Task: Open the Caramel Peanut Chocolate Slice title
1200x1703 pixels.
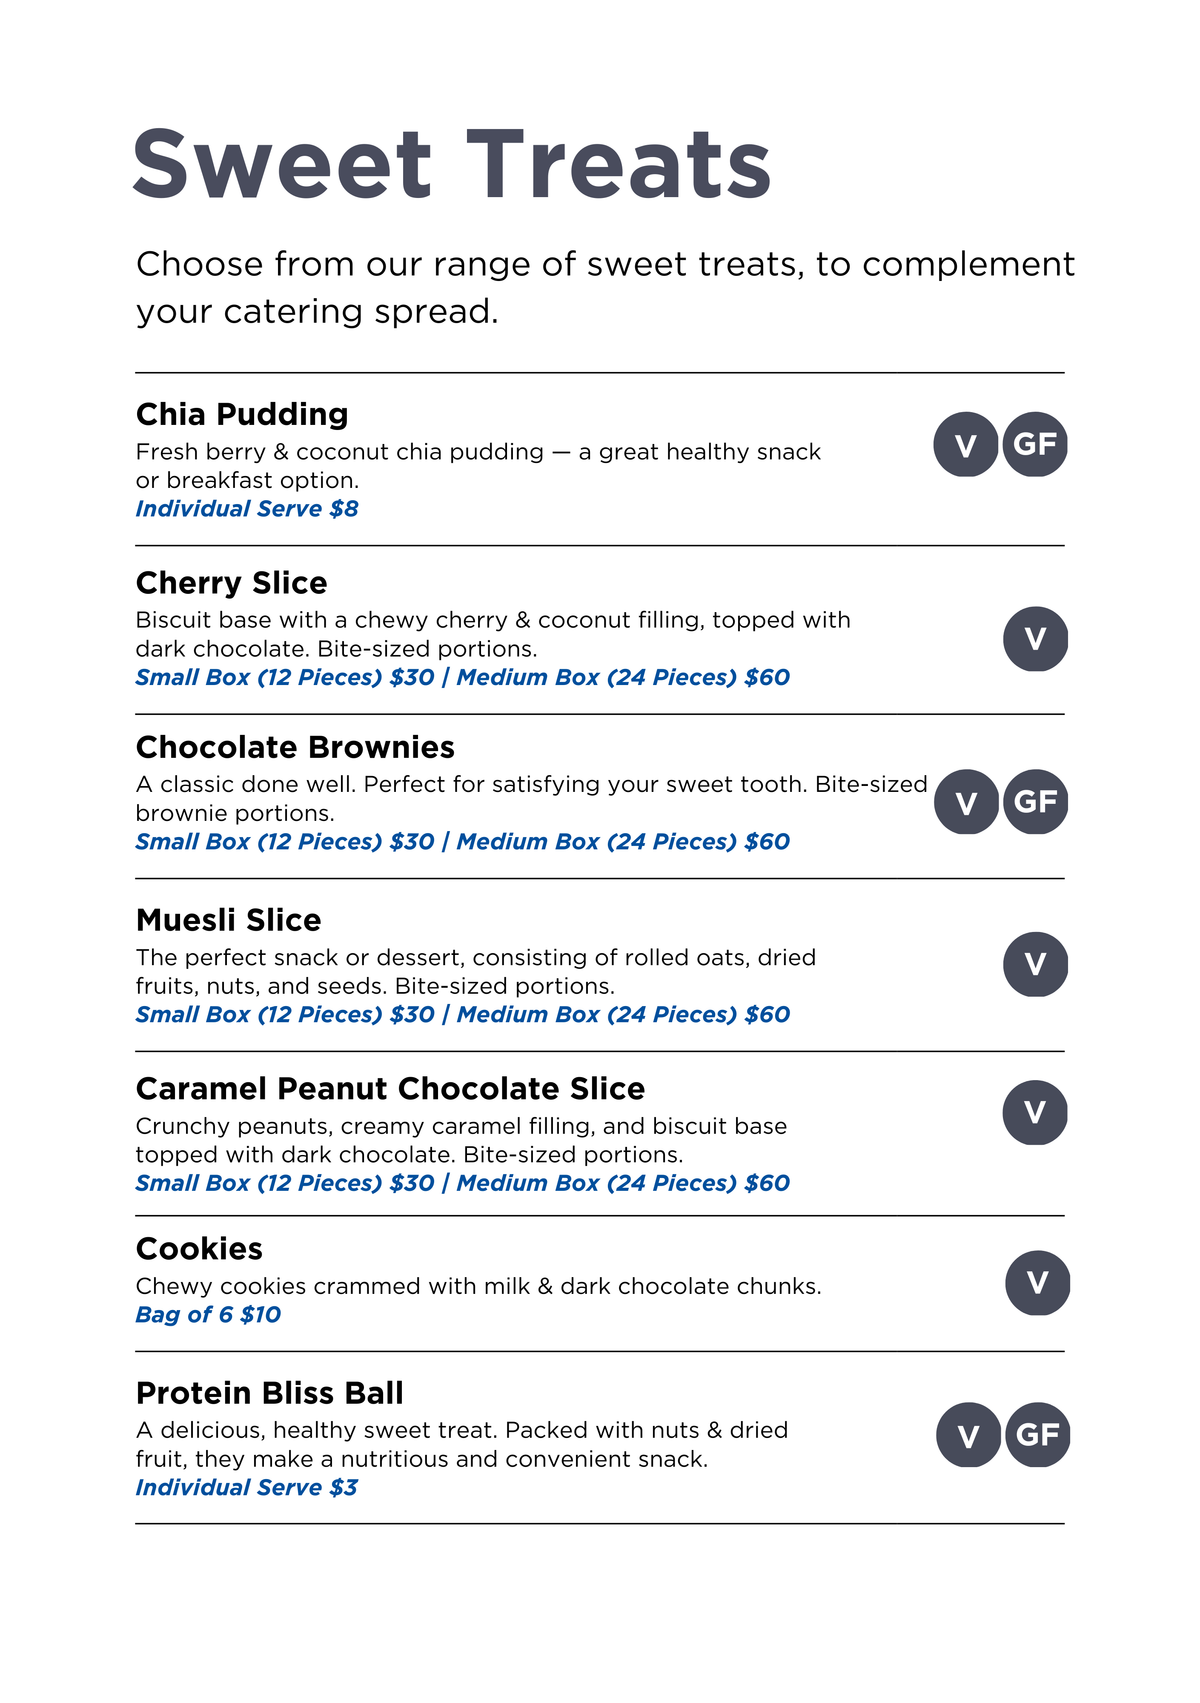Action: coord(390,1089)
